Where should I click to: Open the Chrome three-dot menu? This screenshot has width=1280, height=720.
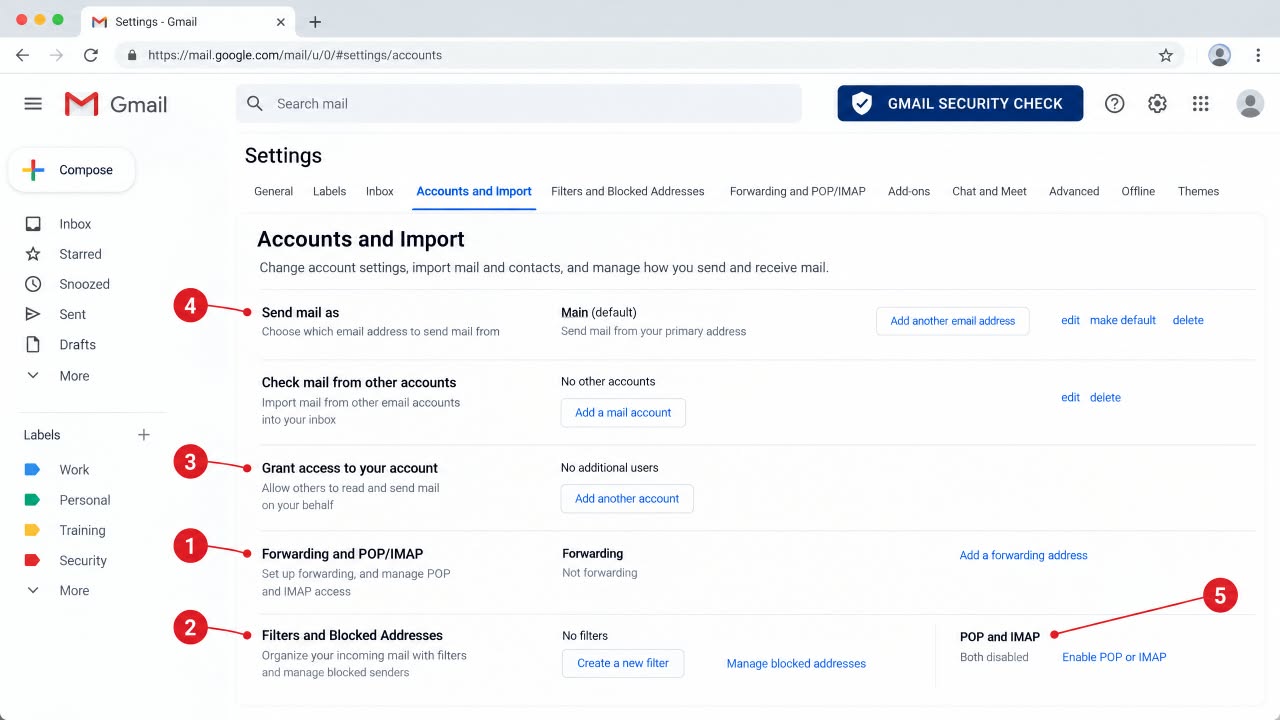pyautogui.click(x=1258, y=55)
